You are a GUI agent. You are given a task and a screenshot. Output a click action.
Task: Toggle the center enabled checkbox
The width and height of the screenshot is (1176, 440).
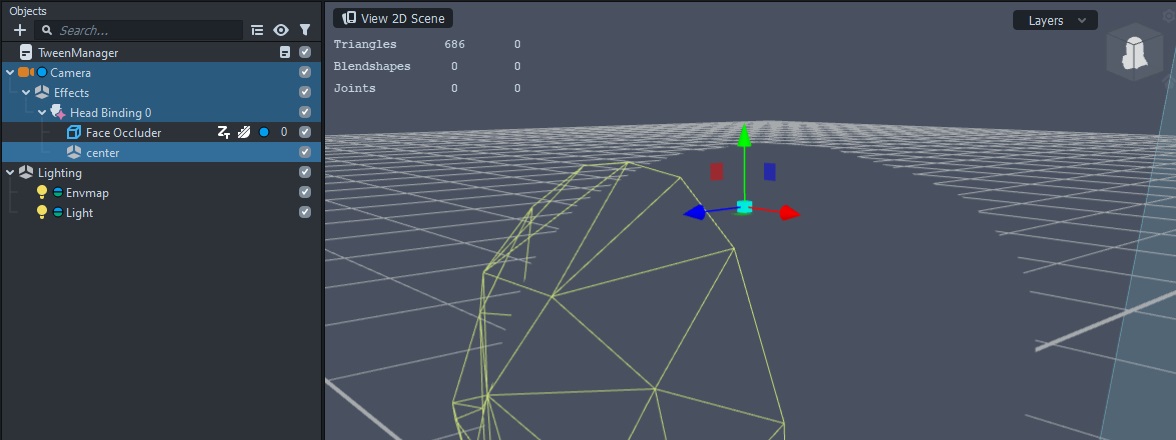click(304, 152)
